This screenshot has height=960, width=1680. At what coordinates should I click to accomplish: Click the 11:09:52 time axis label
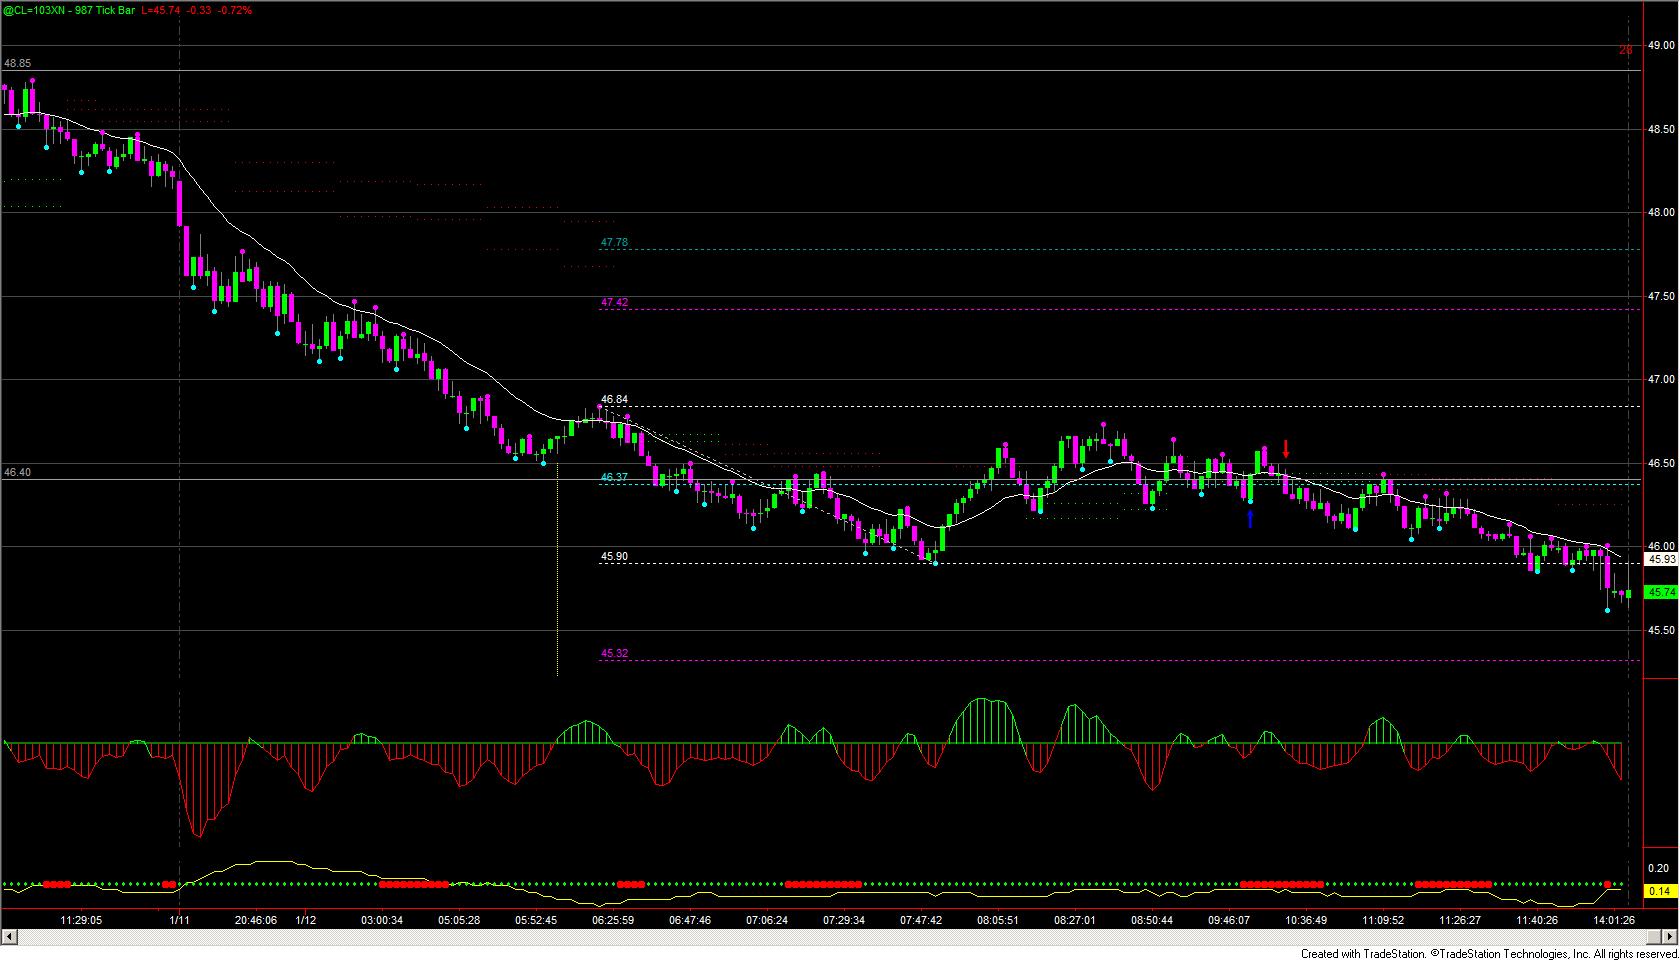[x=1383, y=920]
